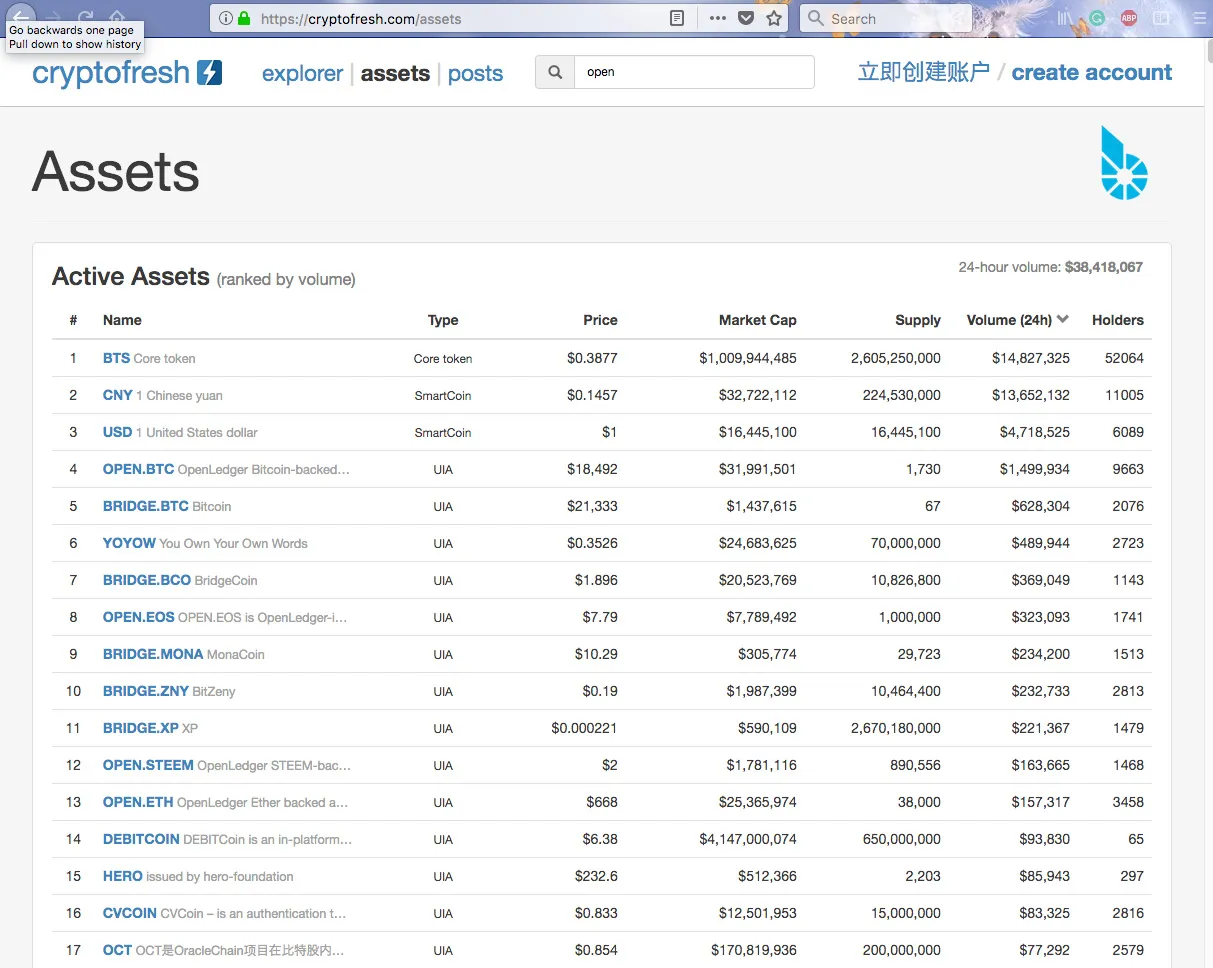Open the CVCOIN asset link
1213x968 pixels.
tap(130, 913)
